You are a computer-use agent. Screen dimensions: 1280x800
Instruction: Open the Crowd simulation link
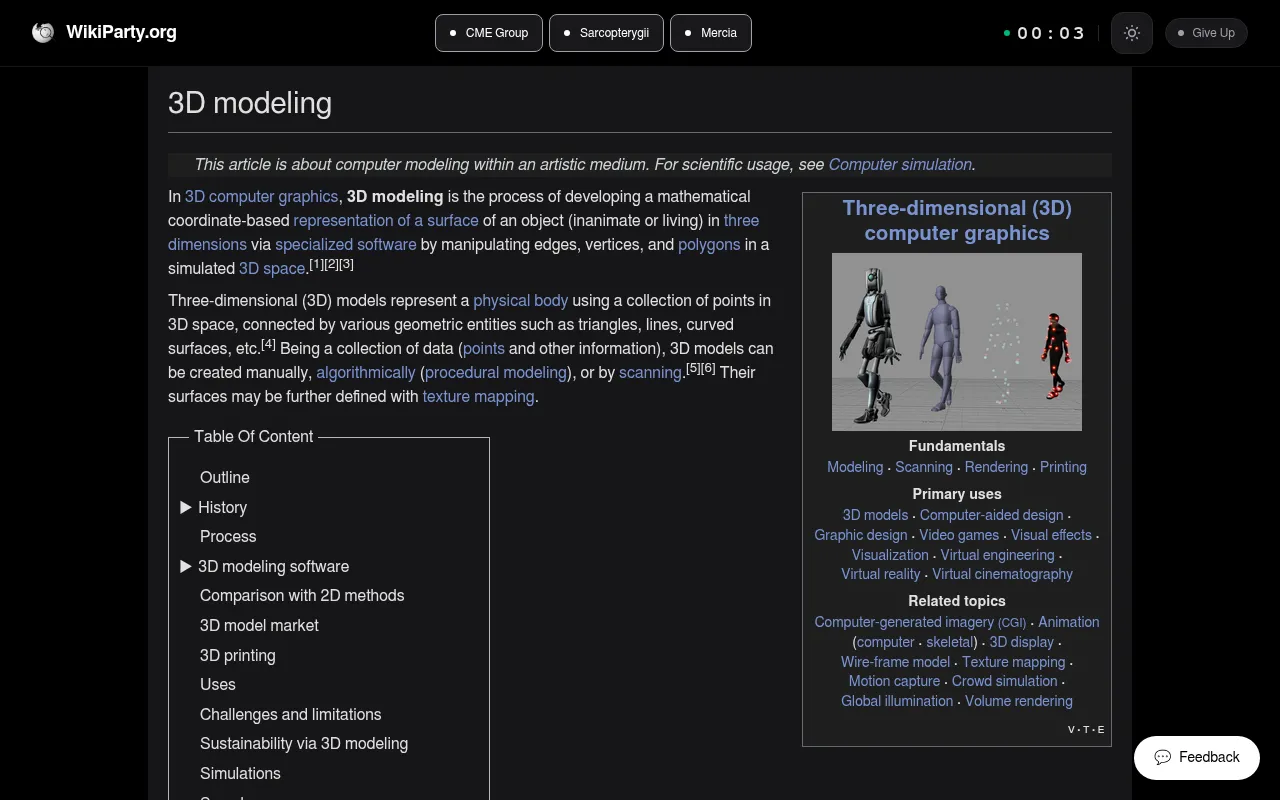[1005, 681]
